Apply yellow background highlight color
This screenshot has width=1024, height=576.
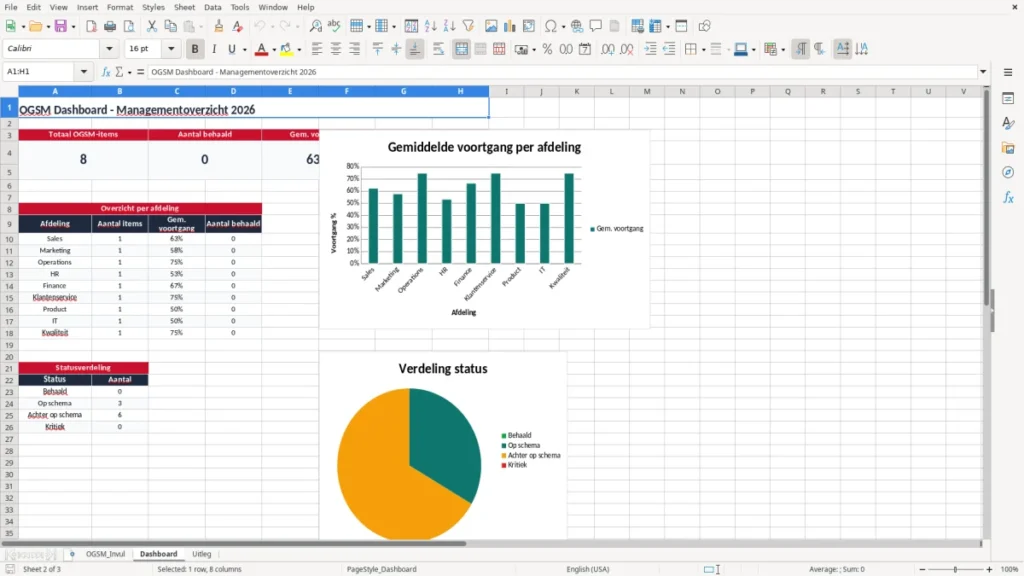pos(287,49)
